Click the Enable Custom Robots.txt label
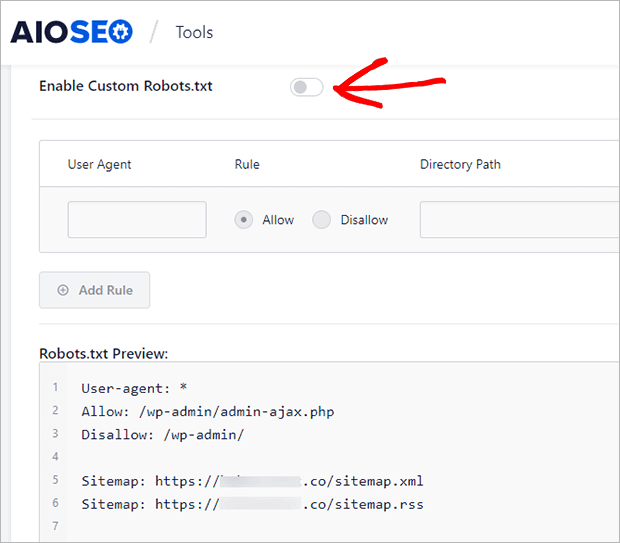Viewport: 620px width, 543px height. click(126, 86)
